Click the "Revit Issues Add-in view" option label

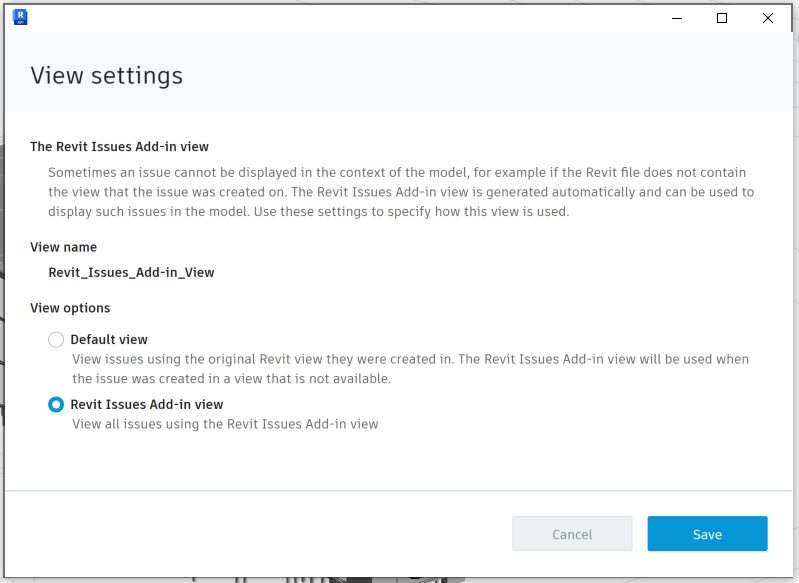pyautogui.click(x=146, y=405)
